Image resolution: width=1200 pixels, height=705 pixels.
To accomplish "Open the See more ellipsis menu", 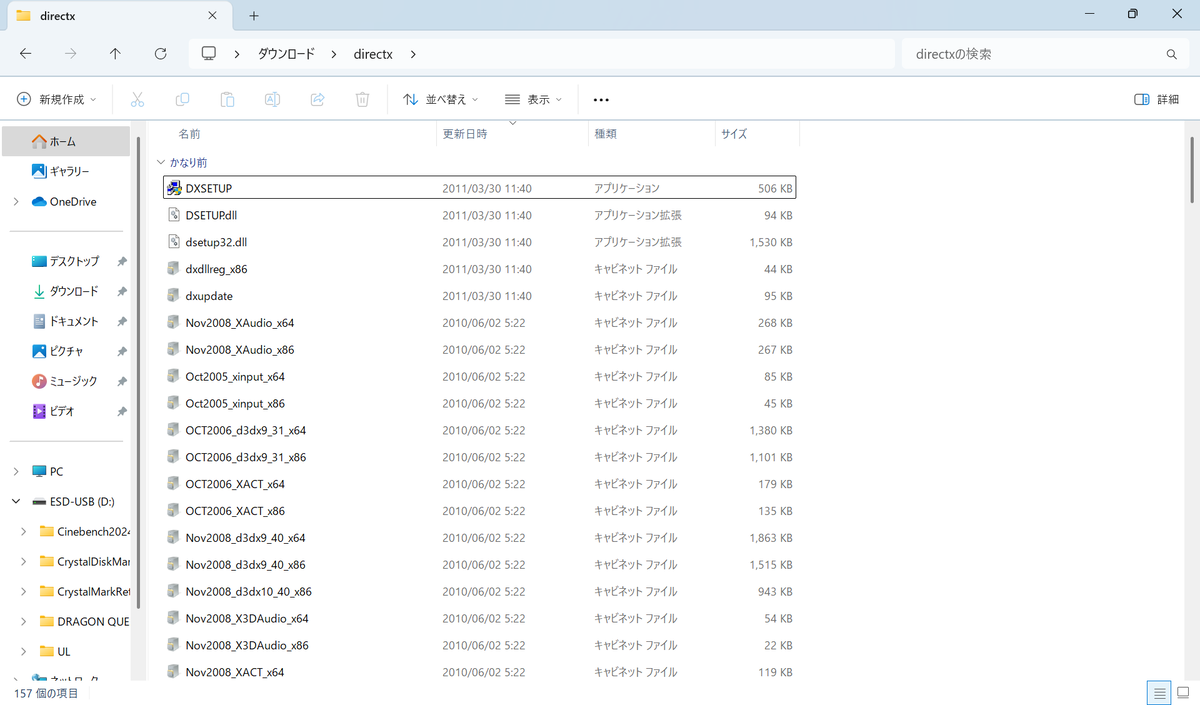I will click(x=601, y=99).
